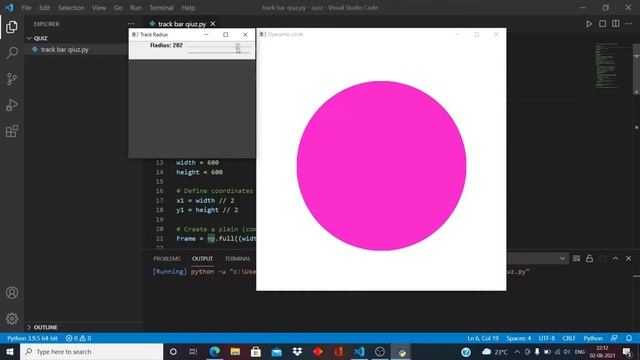Maximize the panel with up chevron
Viewport: 640px width, 360px height.
pos(616,258)
